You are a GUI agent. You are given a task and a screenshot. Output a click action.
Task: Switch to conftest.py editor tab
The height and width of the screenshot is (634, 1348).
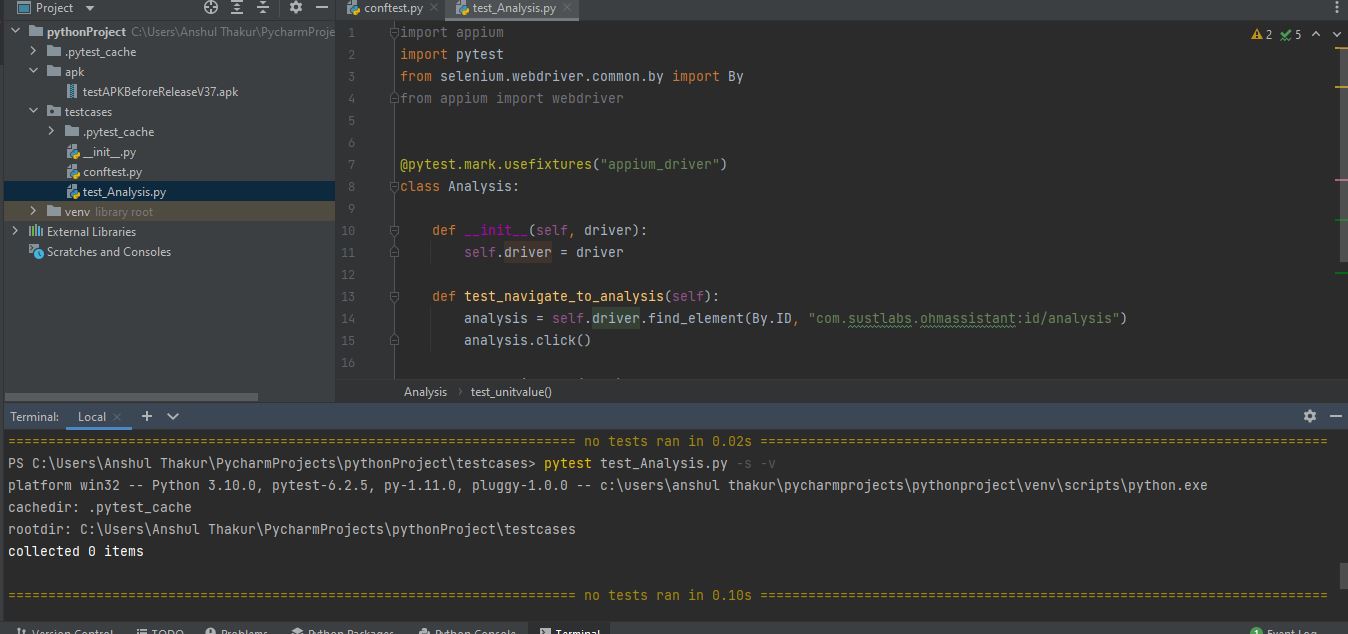[393, 8]
